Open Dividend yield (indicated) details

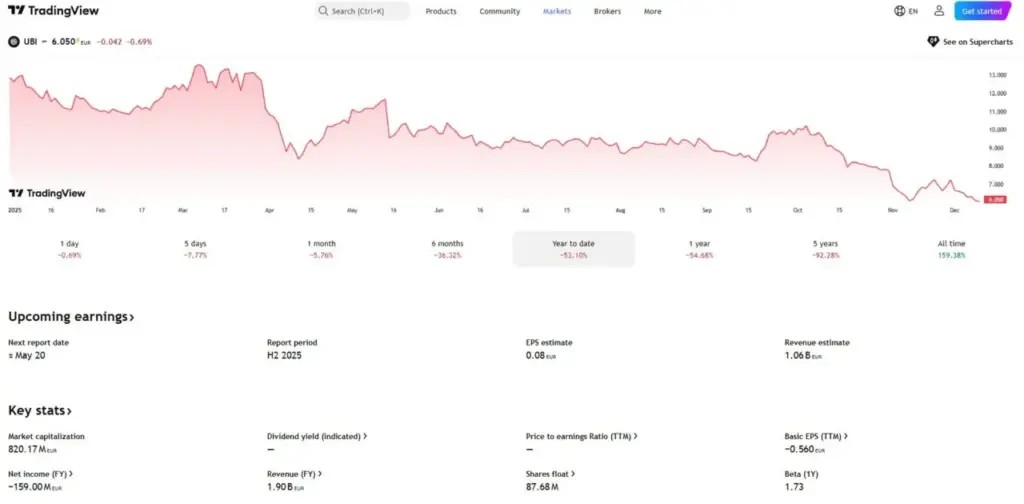(317, 436)
